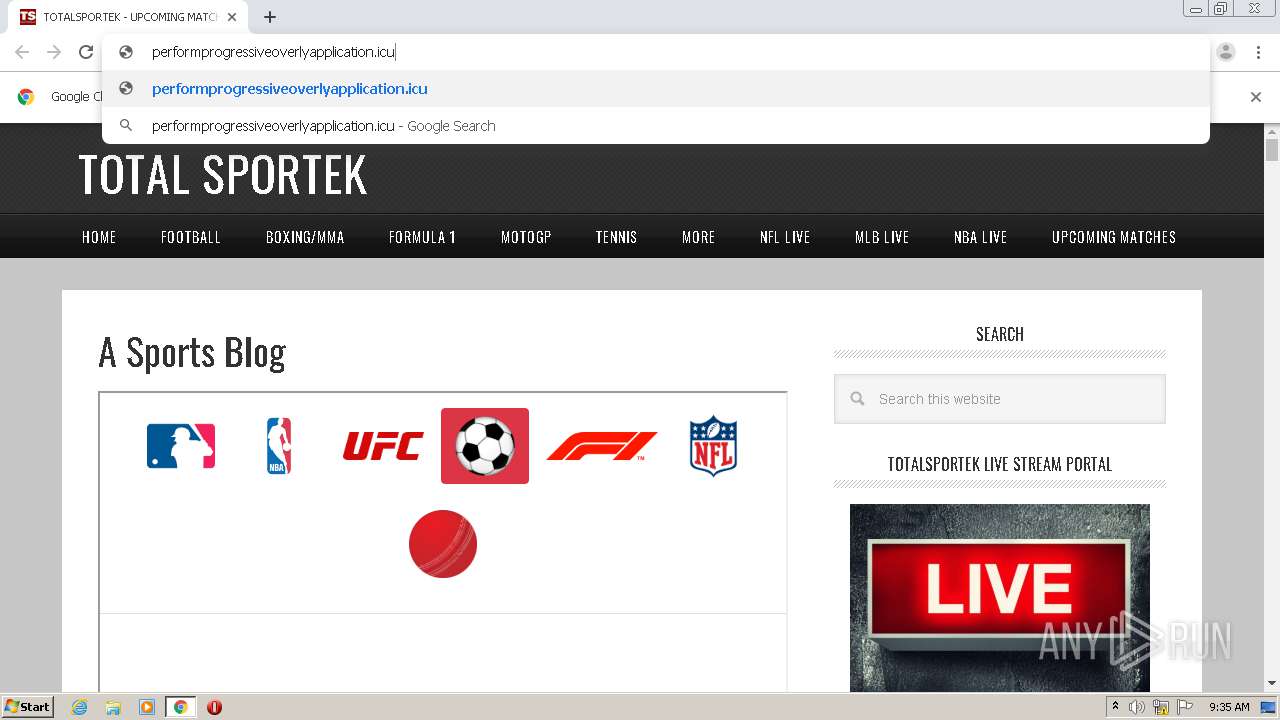Open the media player taskbar icon
This screenshot has height=720, width=1280.
[147, 707]
